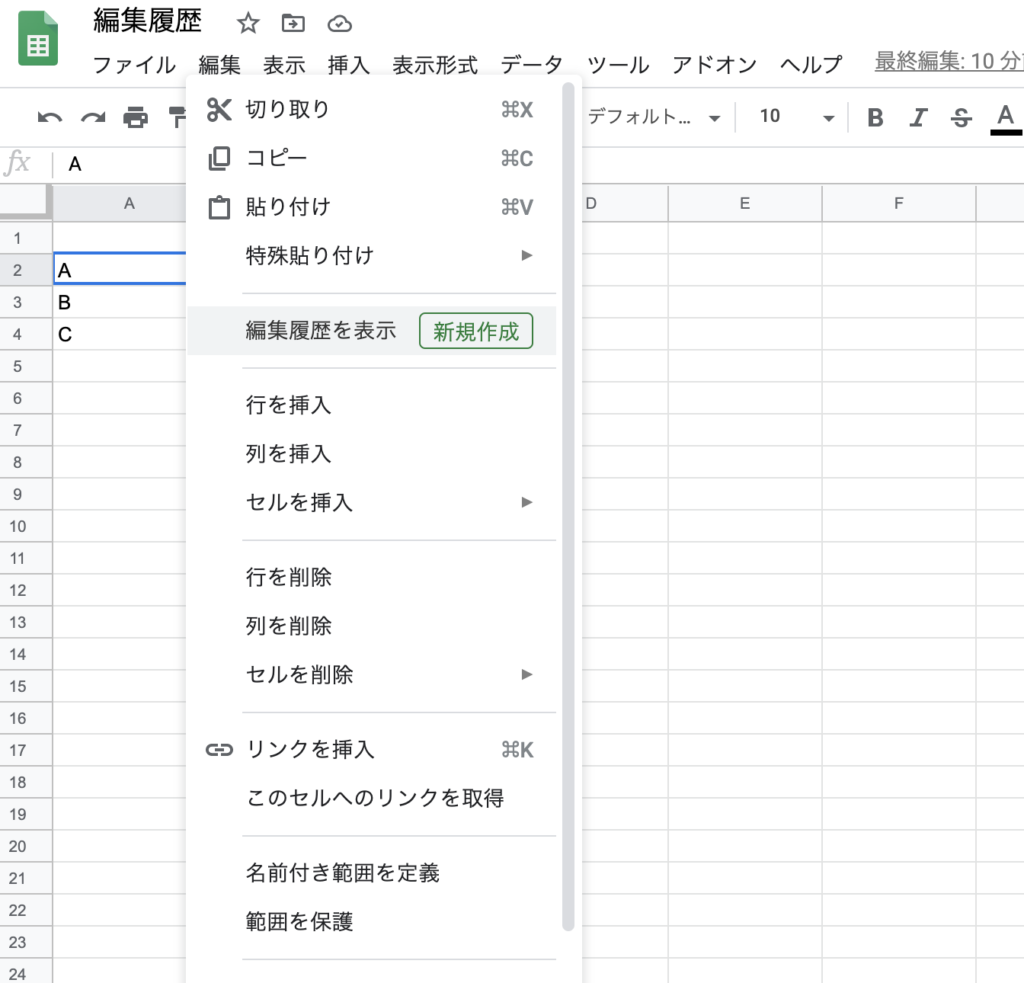Open the 編集 menu
1024x983 pixels.
coord(219,65)
